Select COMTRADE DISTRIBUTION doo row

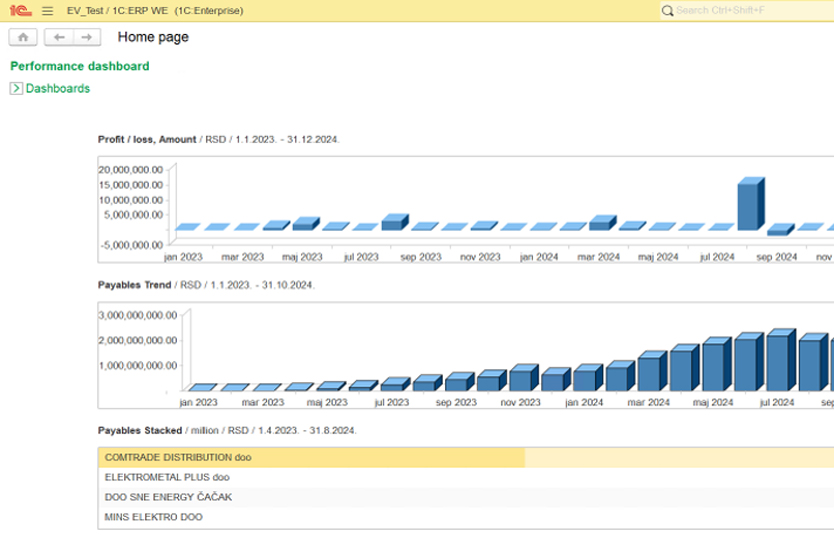click(x=466, y=458)
